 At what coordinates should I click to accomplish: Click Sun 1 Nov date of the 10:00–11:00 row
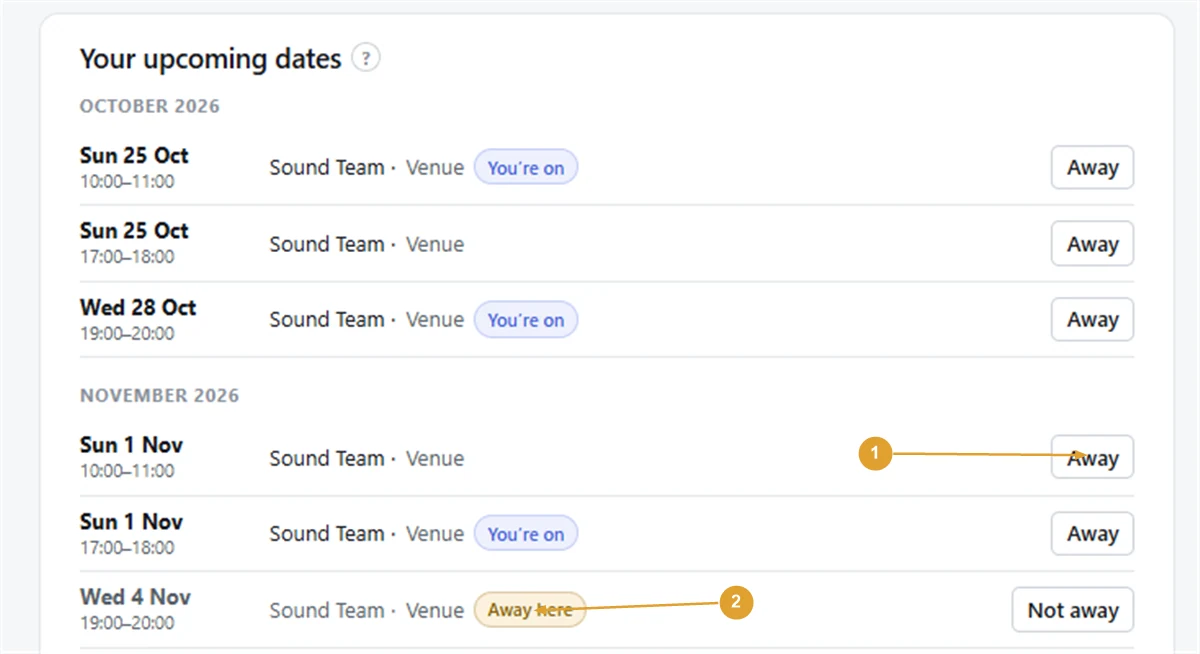pyautogui.click(x=131, y=445)
